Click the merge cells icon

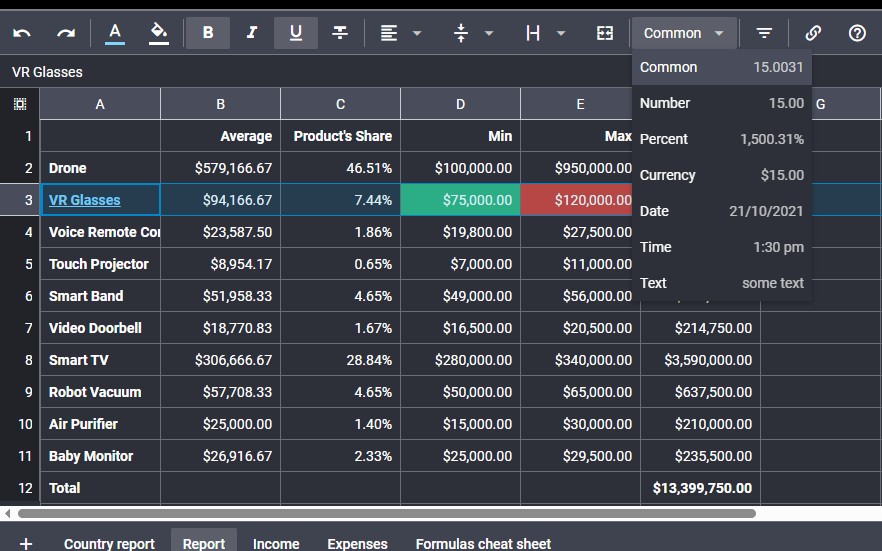click(605, 33)
